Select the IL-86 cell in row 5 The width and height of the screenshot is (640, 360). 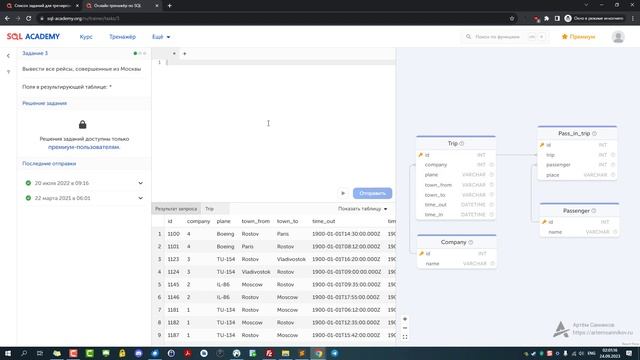pyautogui.click(x=223, y=284)
